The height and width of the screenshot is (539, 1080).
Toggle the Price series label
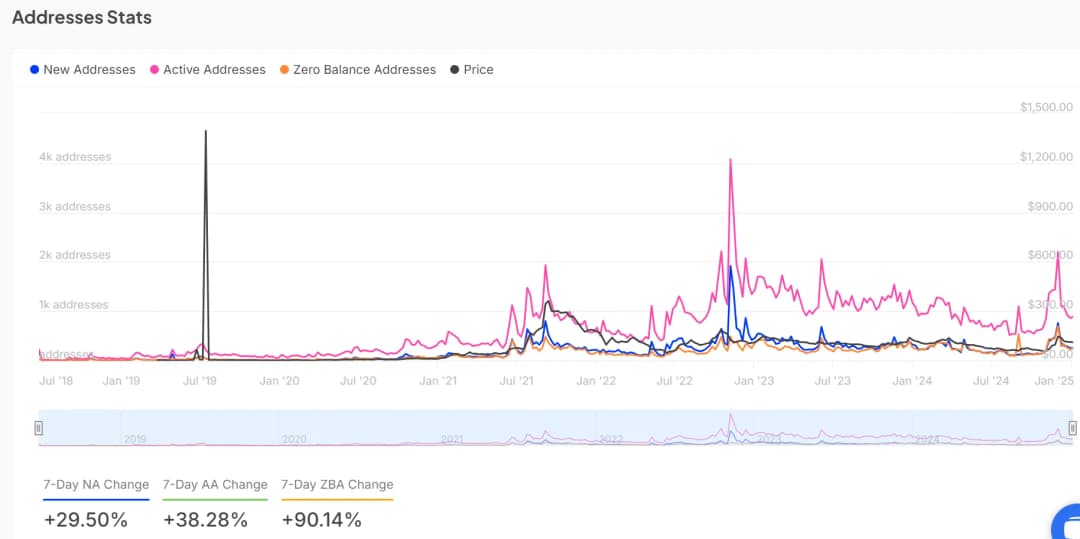478,70
